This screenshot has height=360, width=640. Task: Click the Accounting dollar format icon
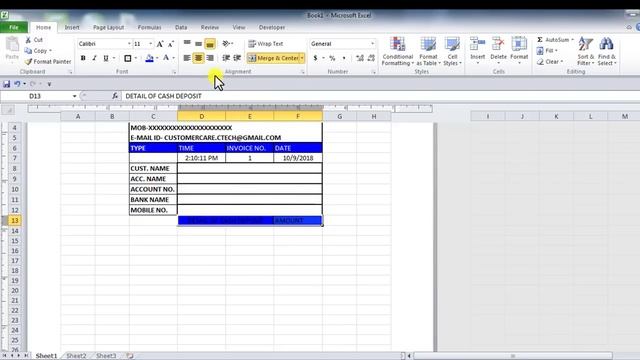pyautogui.click(x=315, y=58)
